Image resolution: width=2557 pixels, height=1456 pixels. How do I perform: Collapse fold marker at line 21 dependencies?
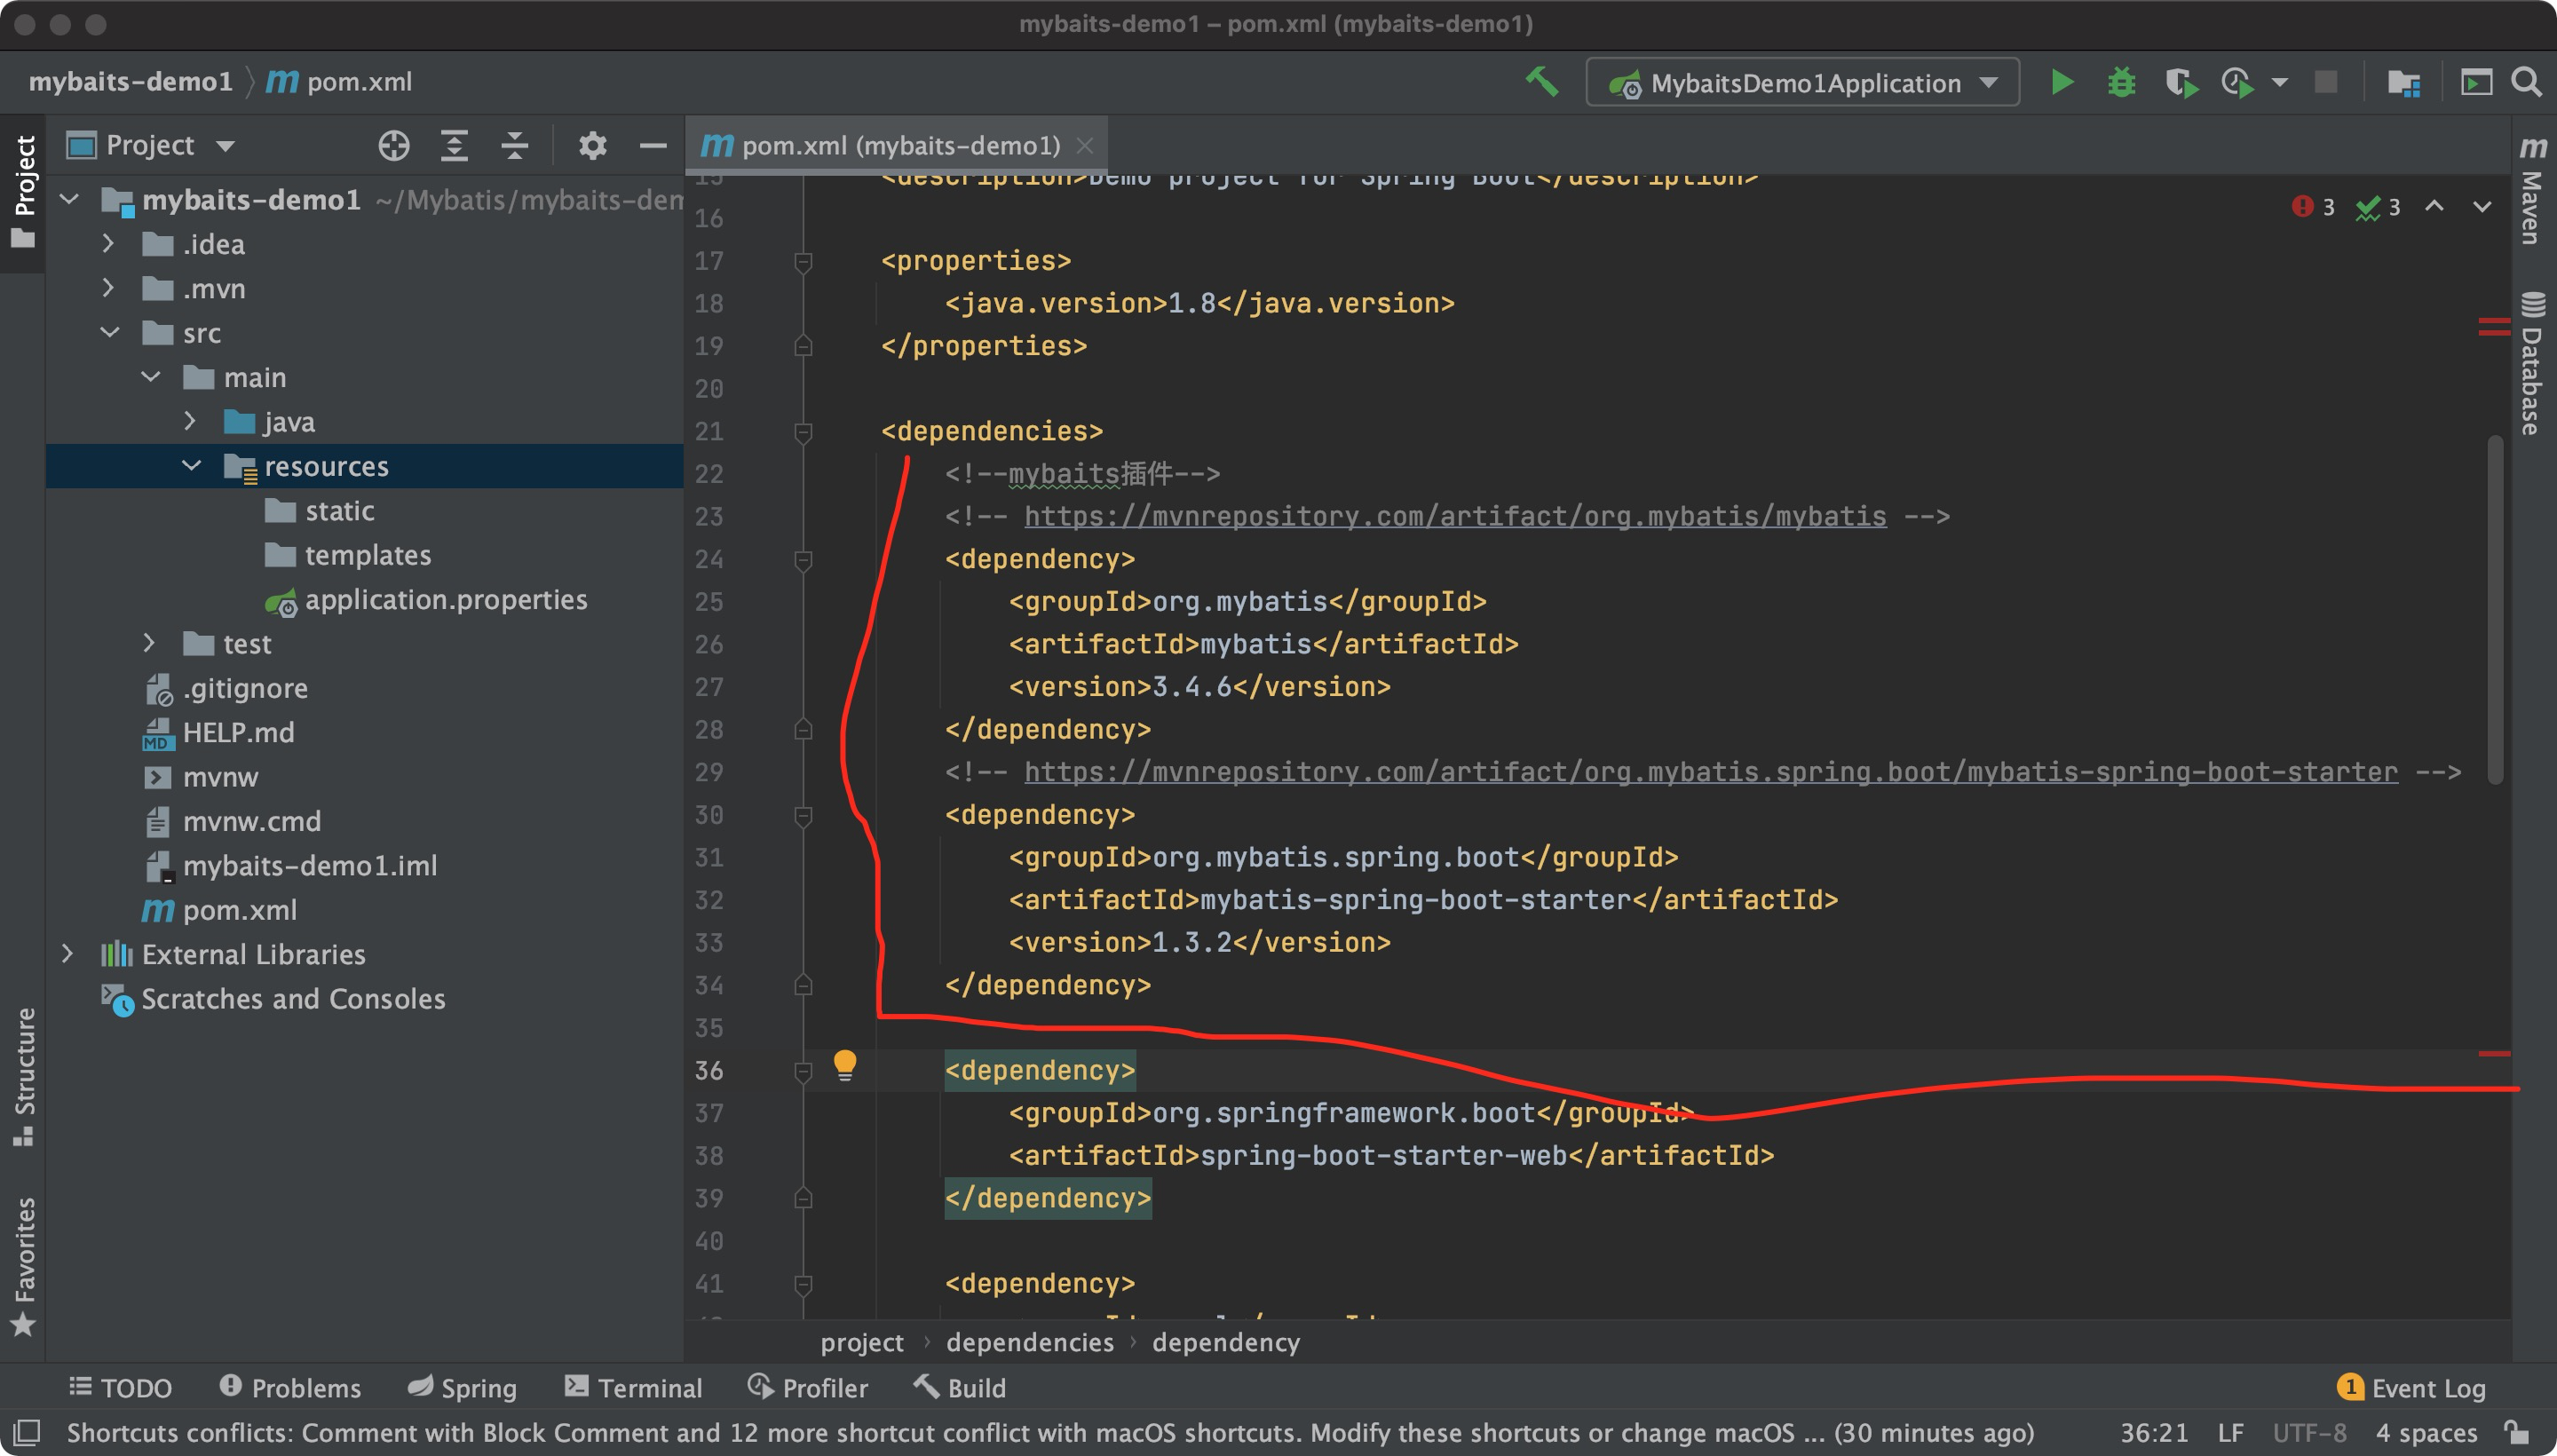803,432
